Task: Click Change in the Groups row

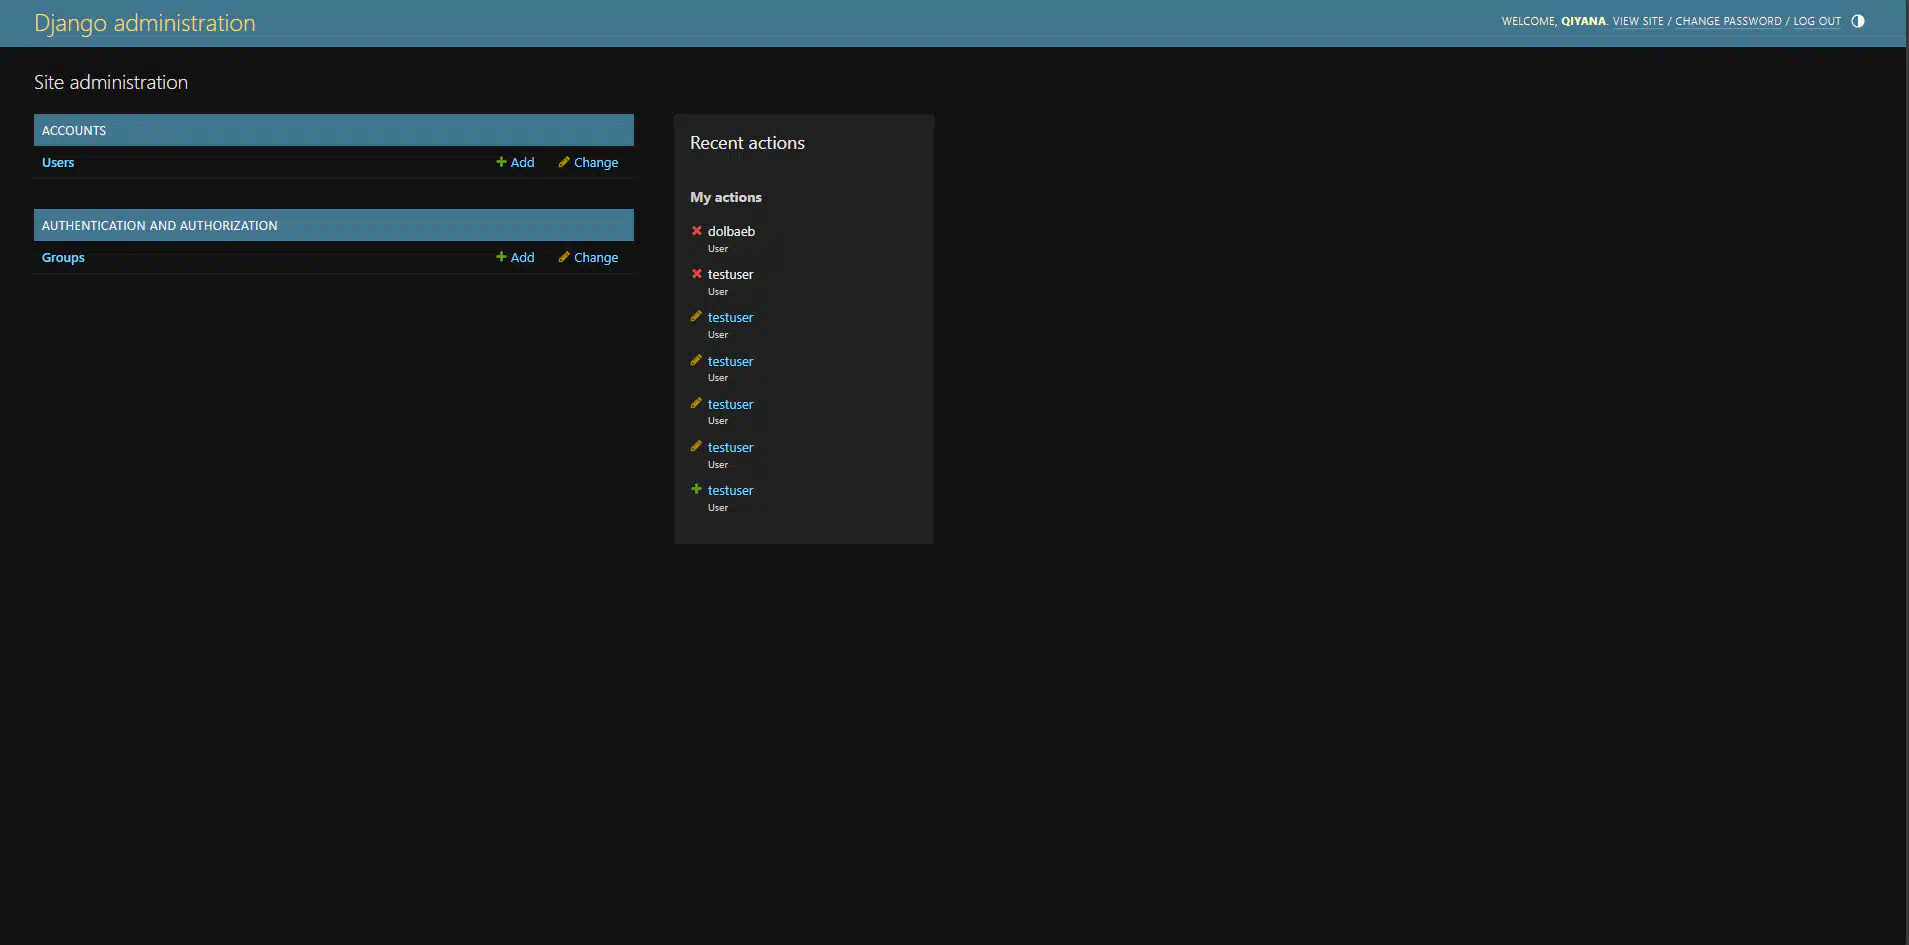Action: click(x=588, y=257)
